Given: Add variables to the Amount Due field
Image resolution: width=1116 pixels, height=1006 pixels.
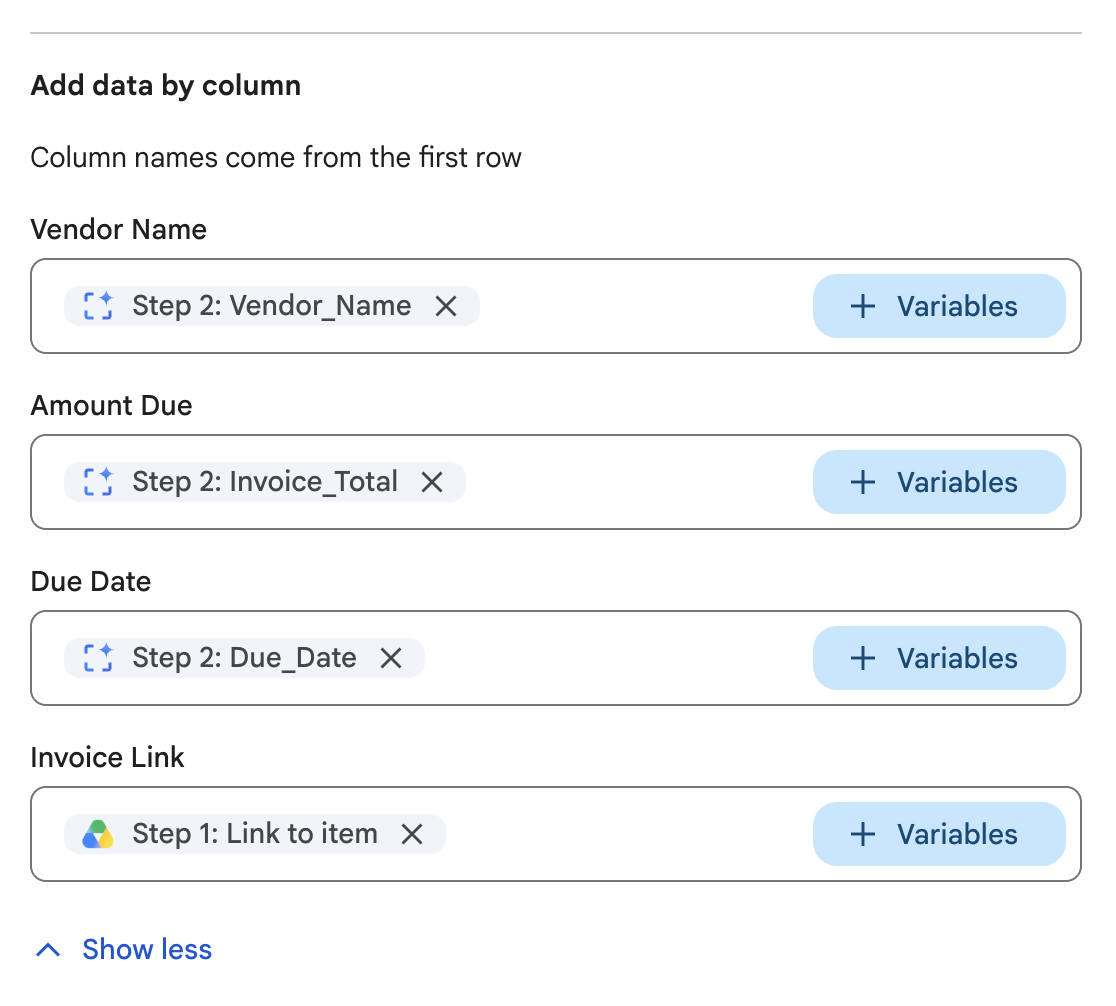Looking at the screenshot, I should click(x=939, y=482).
